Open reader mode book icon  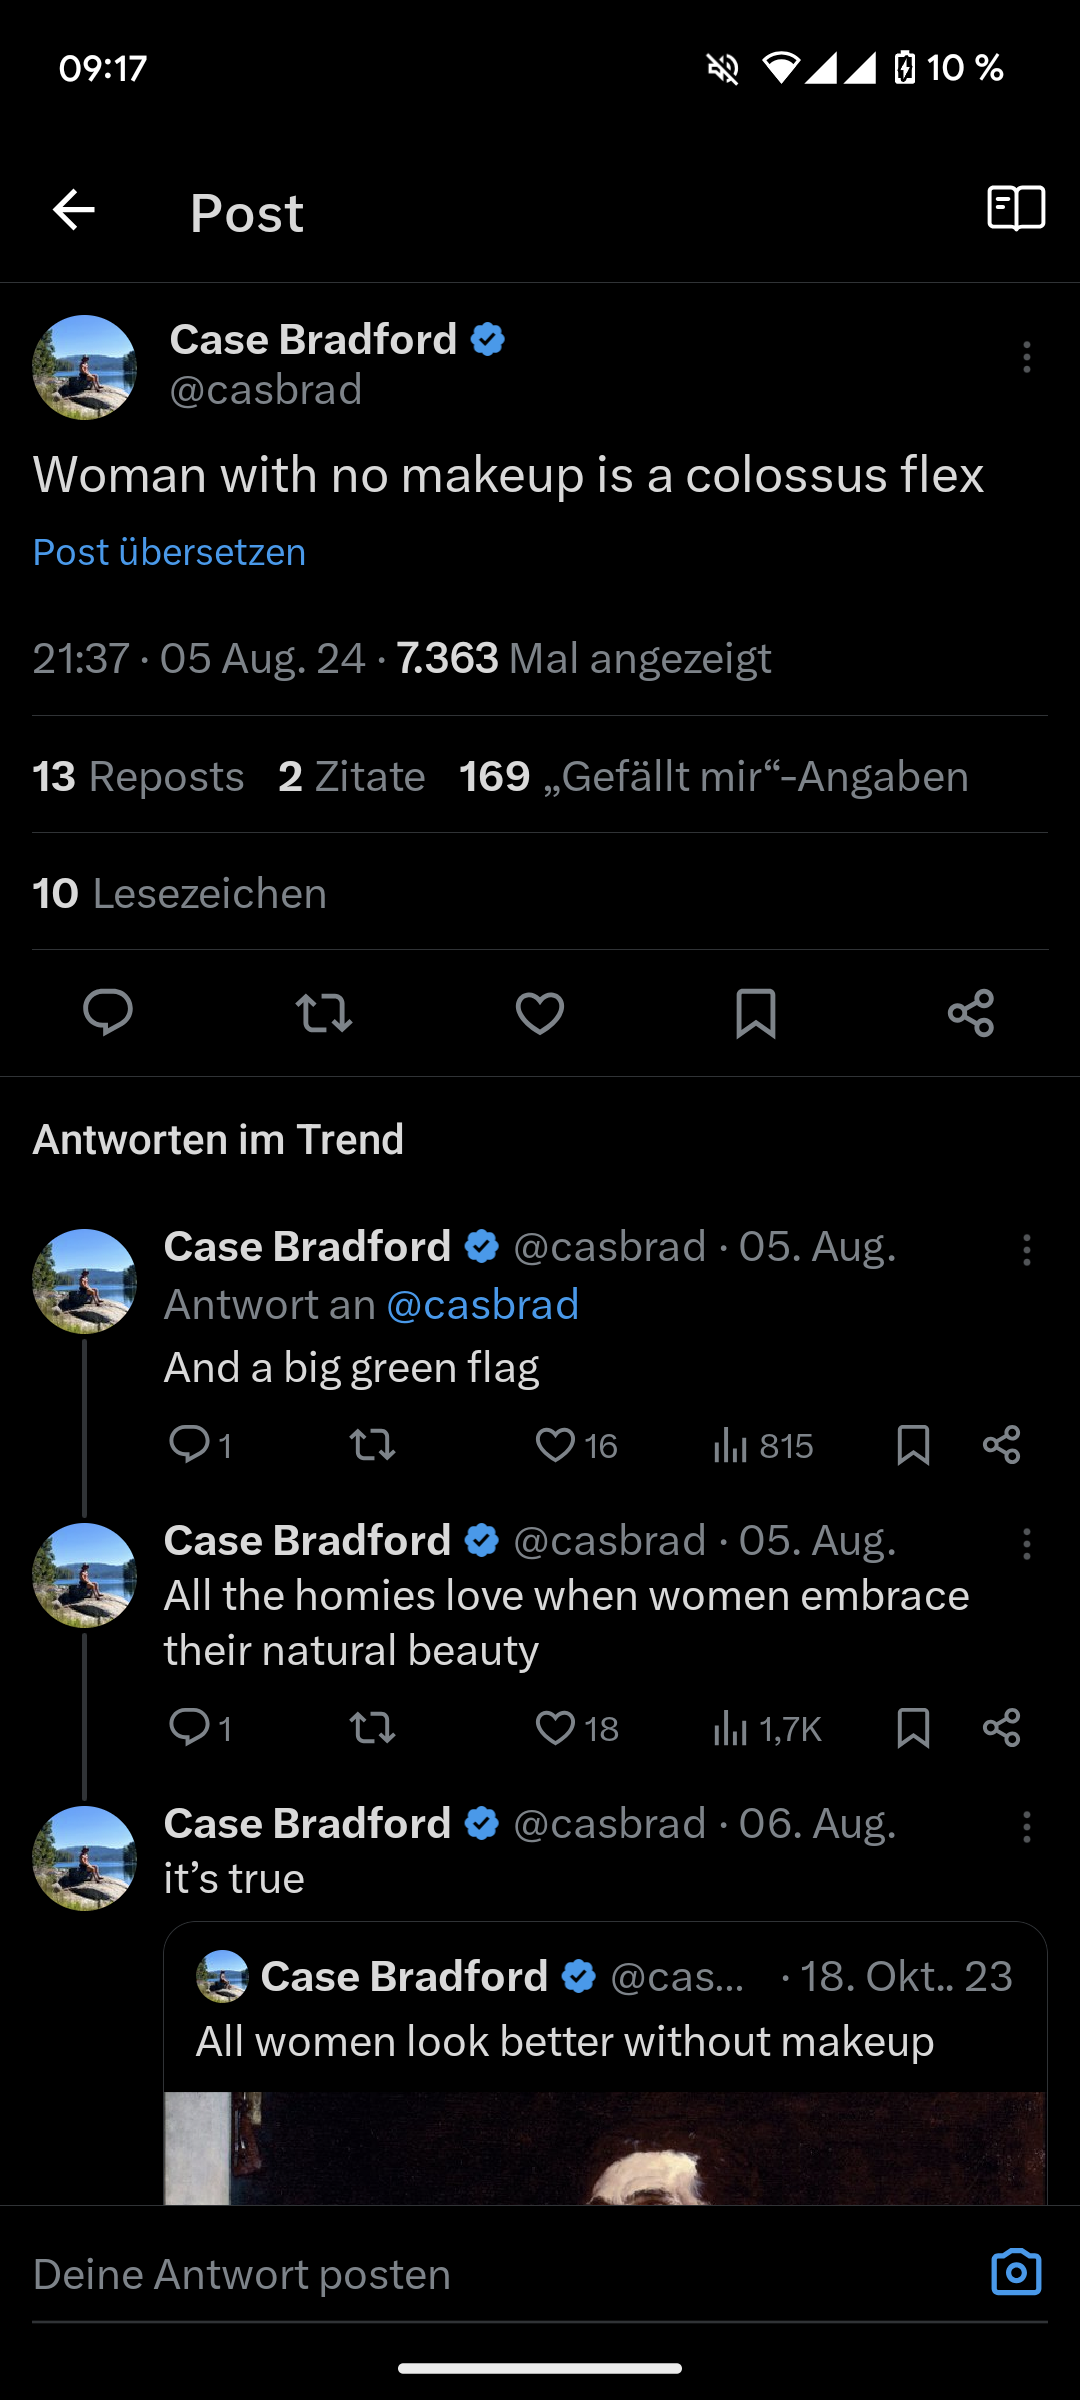[x=1016, y=209]
